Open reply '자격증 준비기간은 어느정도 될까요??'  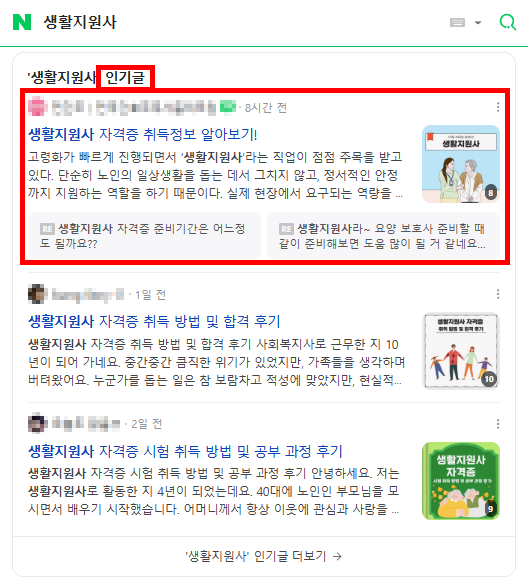[x=144, y=236]
